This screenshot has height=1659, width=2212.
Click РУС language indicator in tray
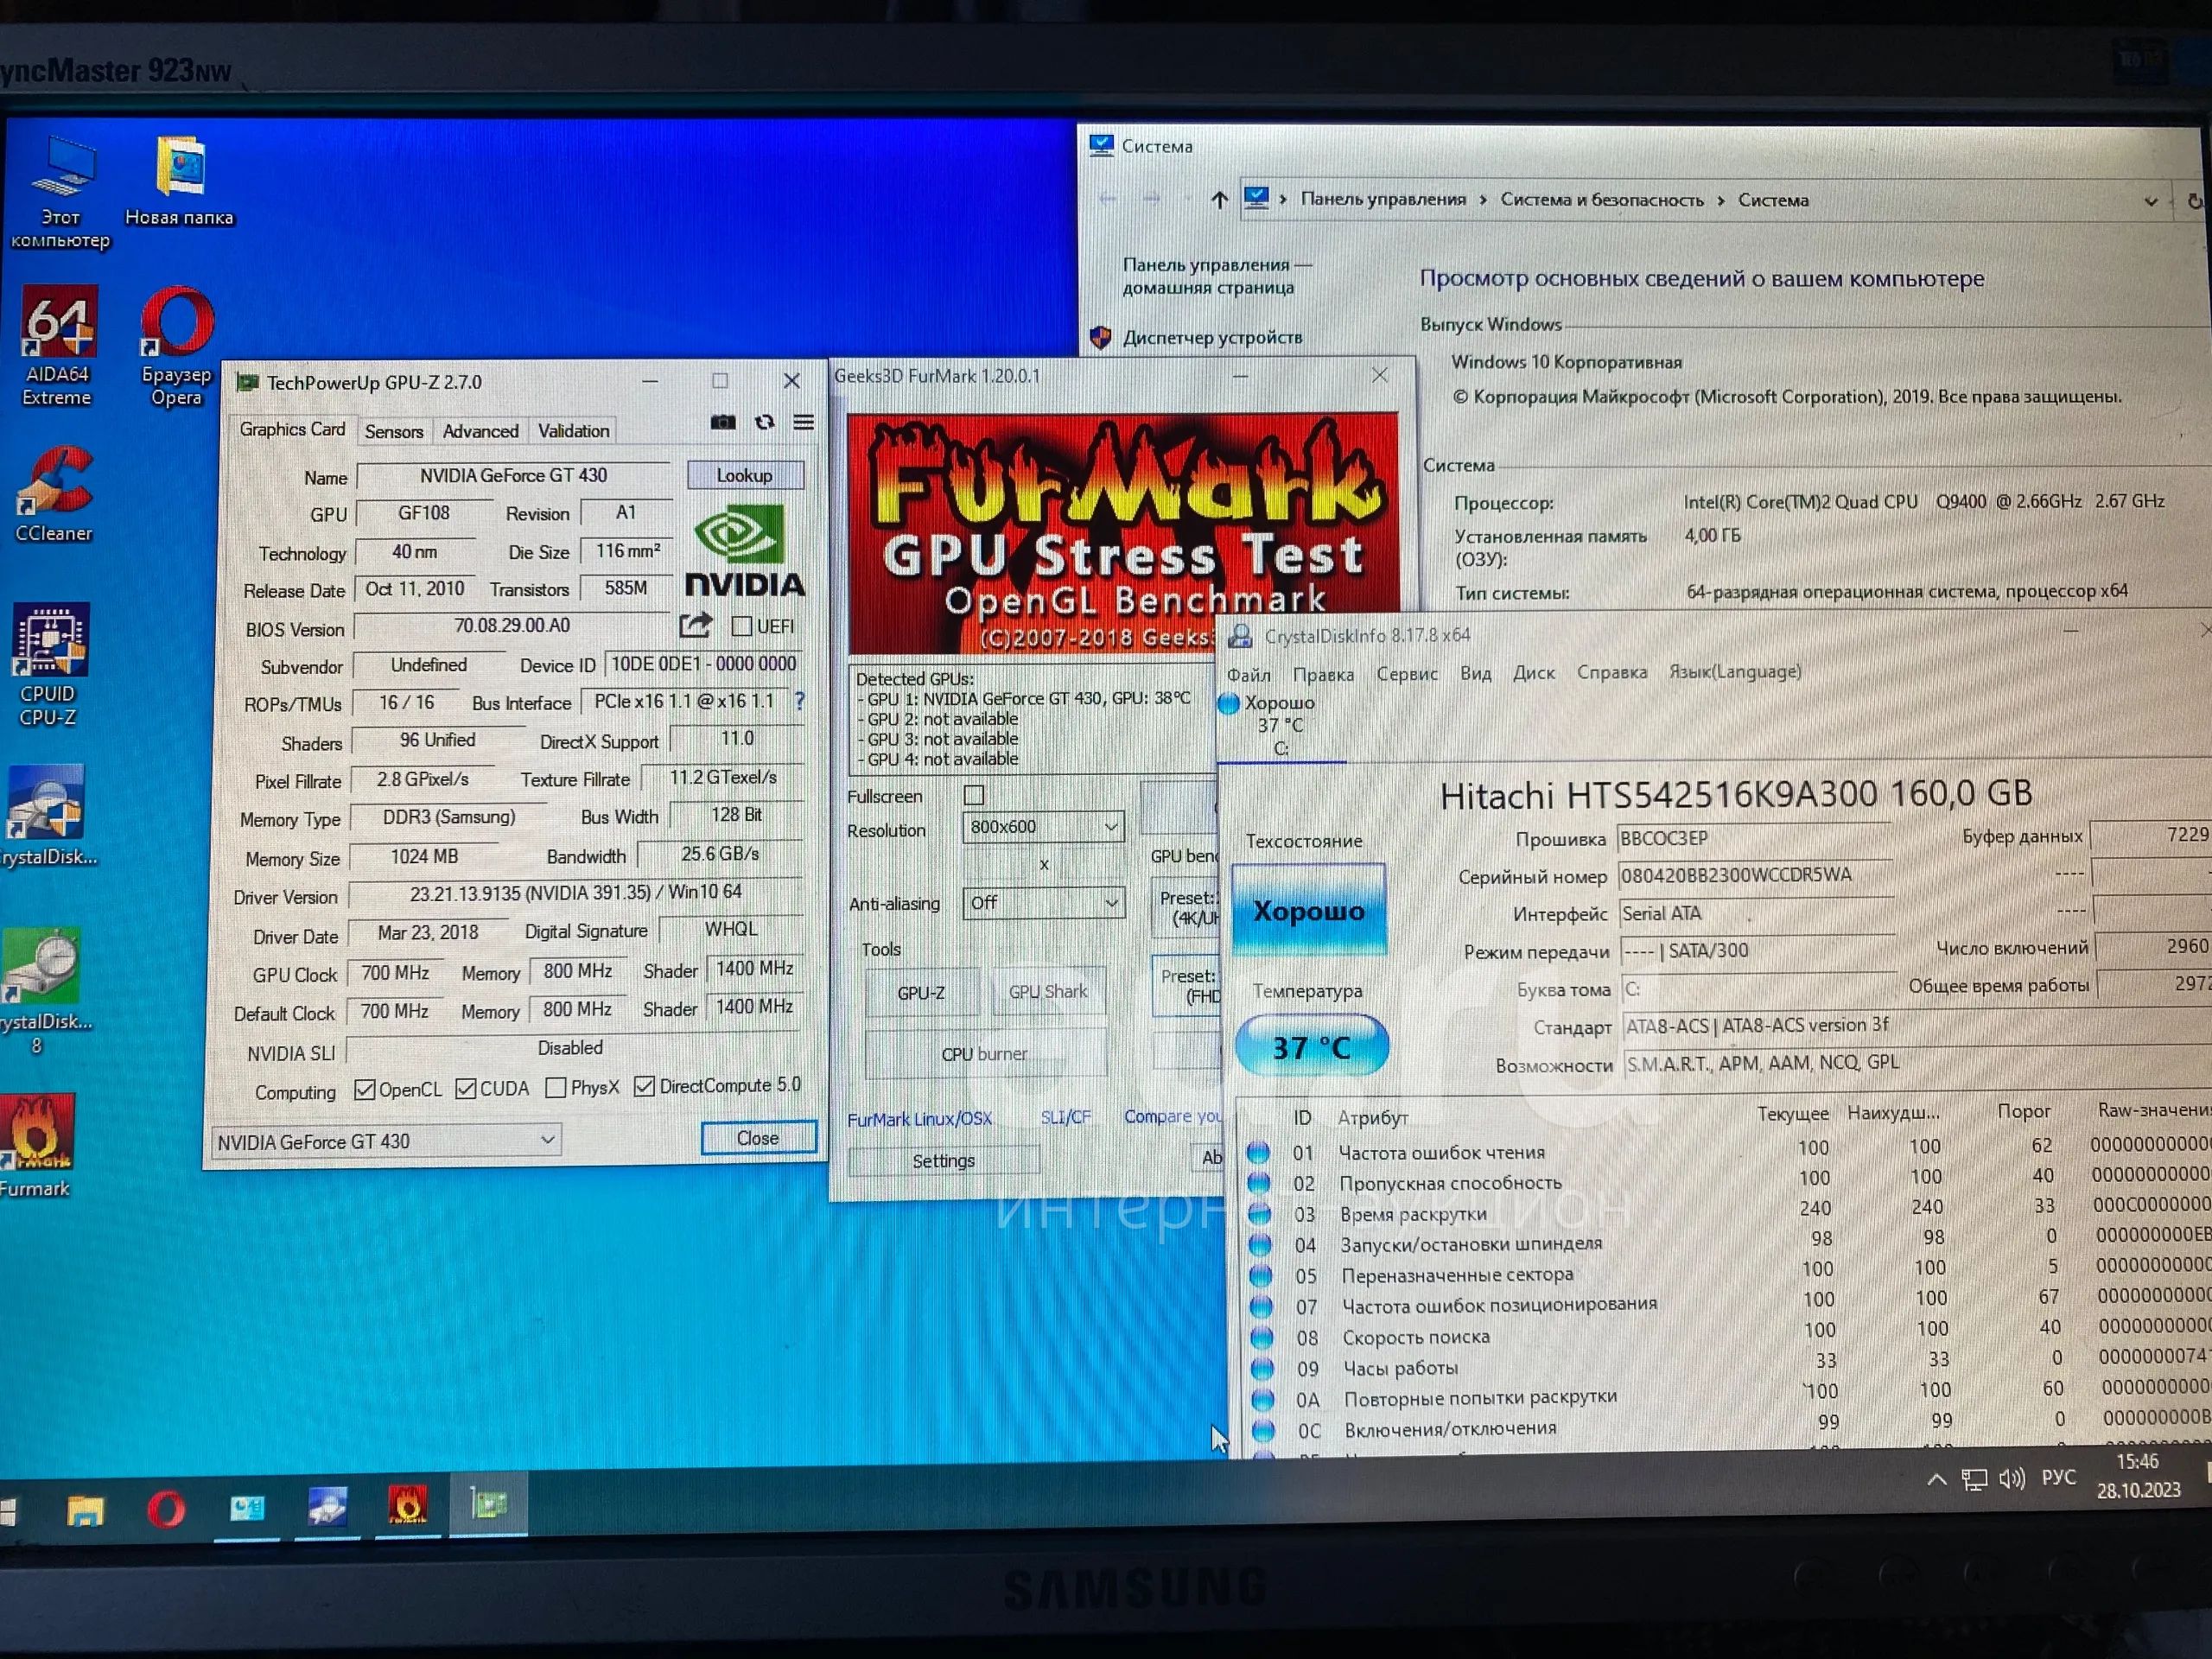click(x=2058, y=1478)
